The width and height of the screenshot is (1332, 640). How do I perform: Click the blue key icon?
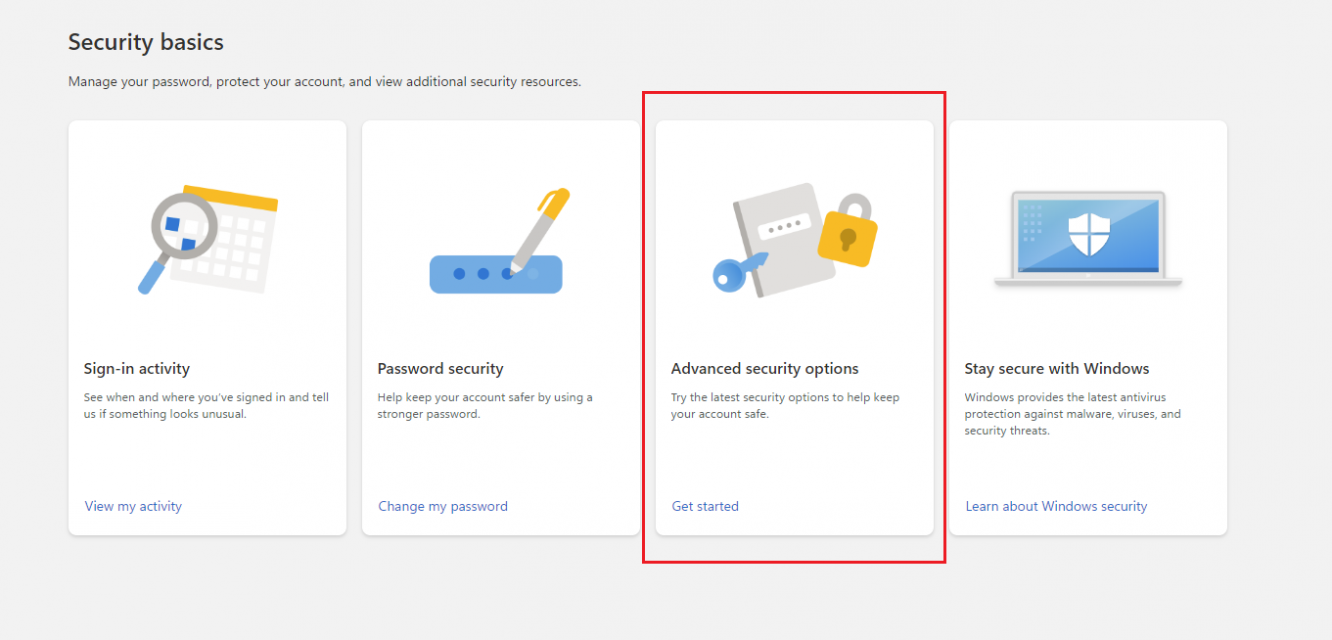(x=738, y=272)
